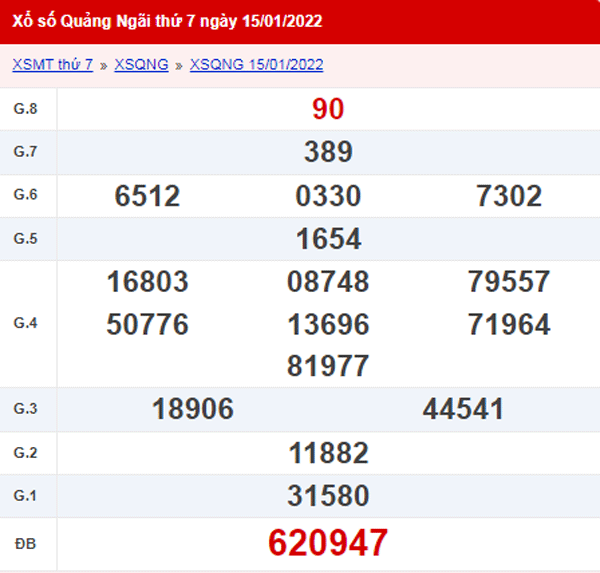Select the G.1 number 31580
The image size is (600, 573).
[x=328, y=496]
